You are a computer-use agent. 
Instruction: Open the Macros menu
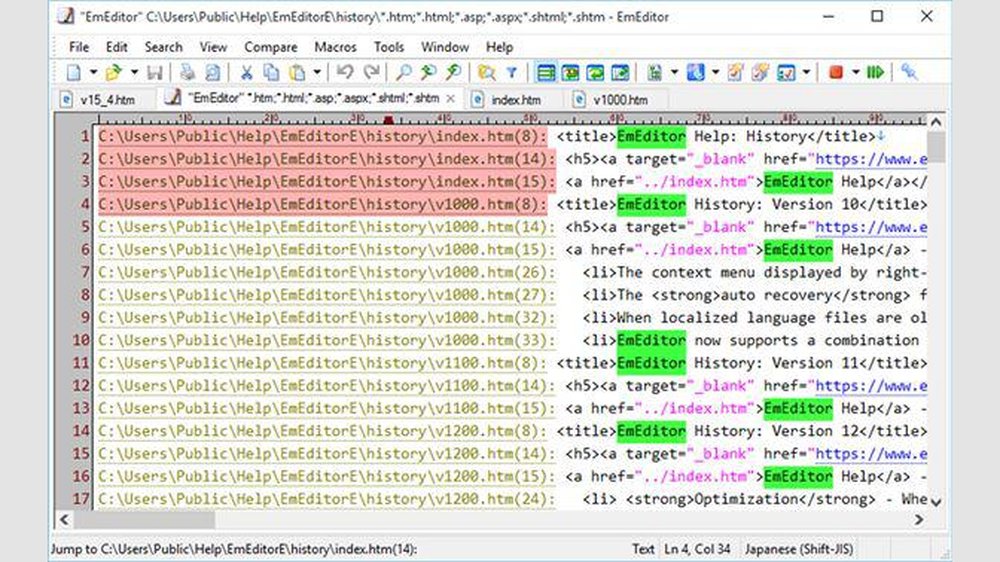335,47
